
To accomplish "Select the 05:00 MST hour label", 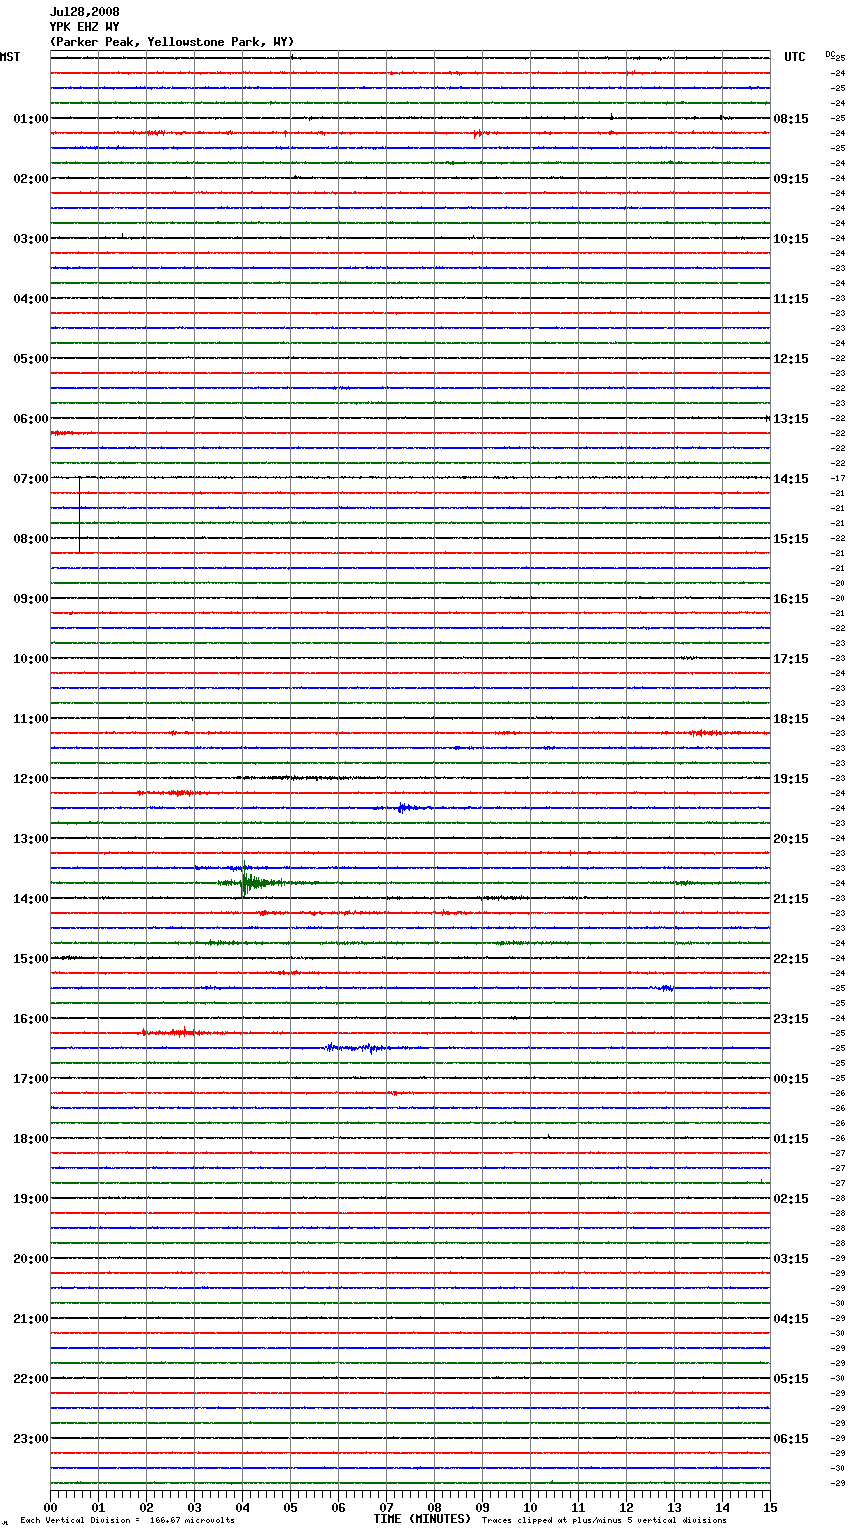I will click(30, 359).
